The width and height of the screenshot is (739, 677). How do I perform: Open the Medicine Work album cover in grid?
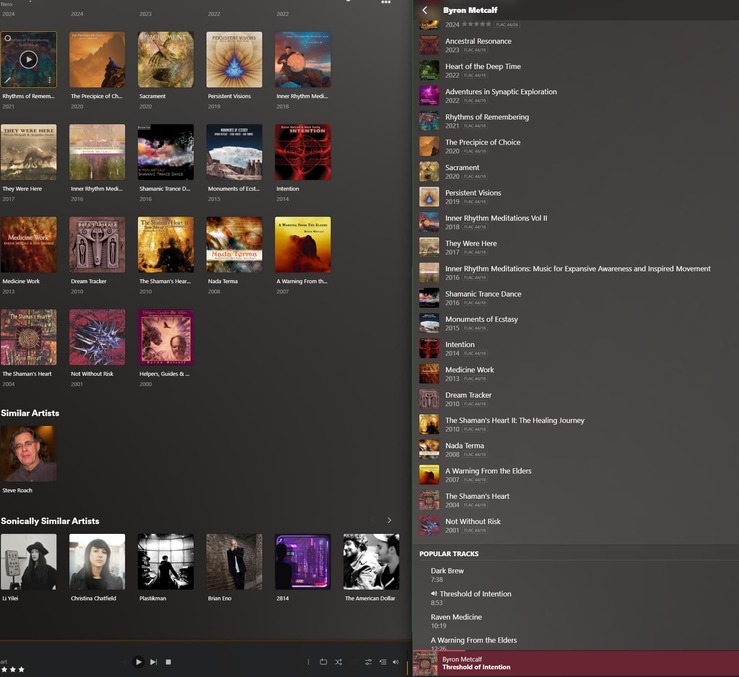[29, 245]
